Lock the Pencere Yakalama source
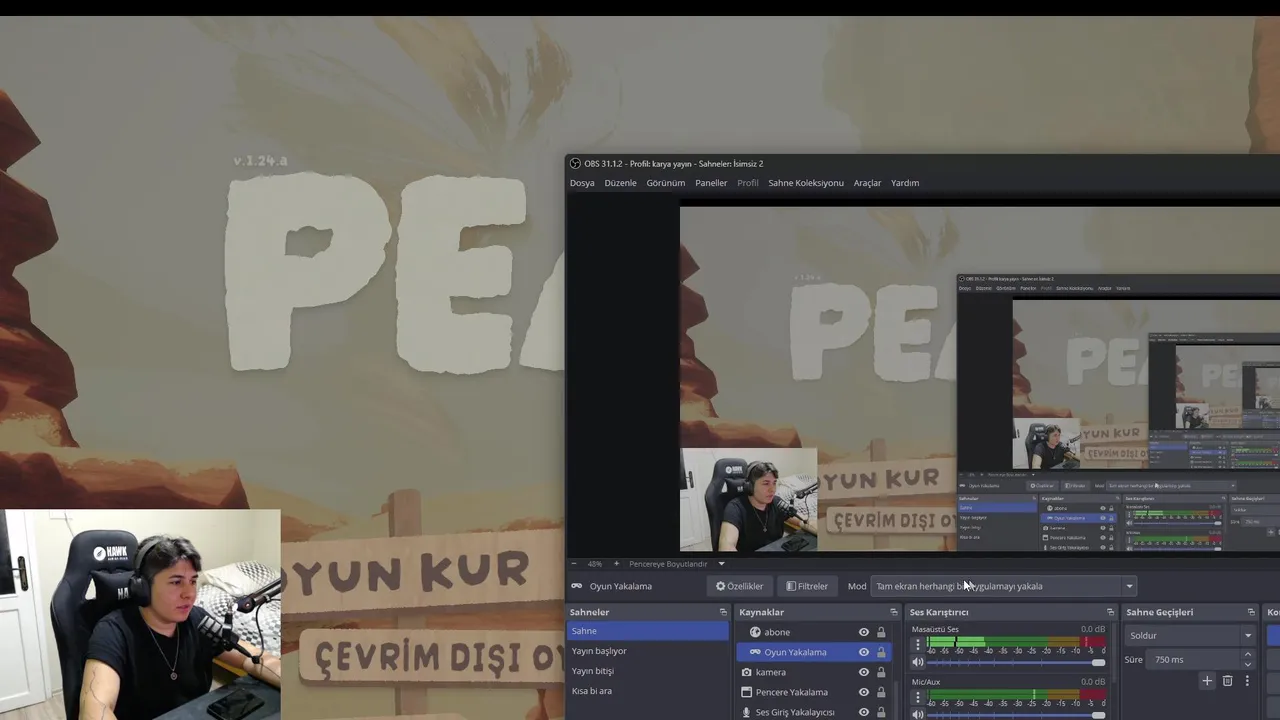The image size is (1280, 720). click(x=881, y=692)
